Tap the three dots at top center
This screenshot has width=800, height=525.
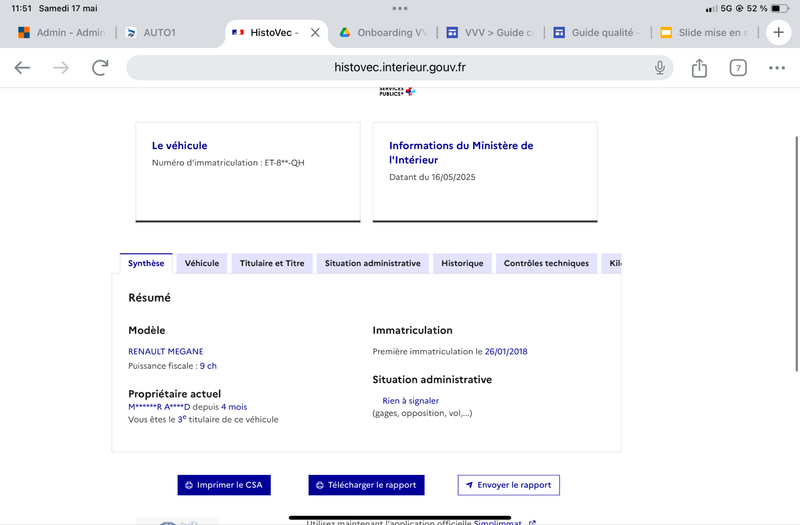point(400,8)
